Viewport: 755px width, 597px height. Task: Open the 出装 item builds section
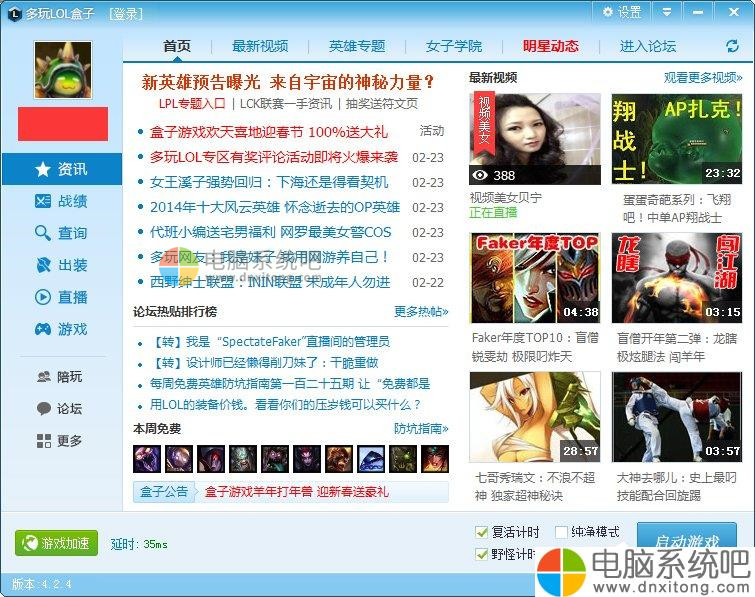(62, 265)
